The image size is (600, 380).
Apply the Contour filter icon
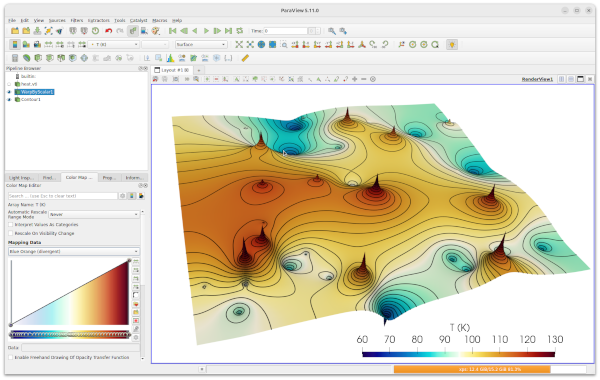(26, 58)
